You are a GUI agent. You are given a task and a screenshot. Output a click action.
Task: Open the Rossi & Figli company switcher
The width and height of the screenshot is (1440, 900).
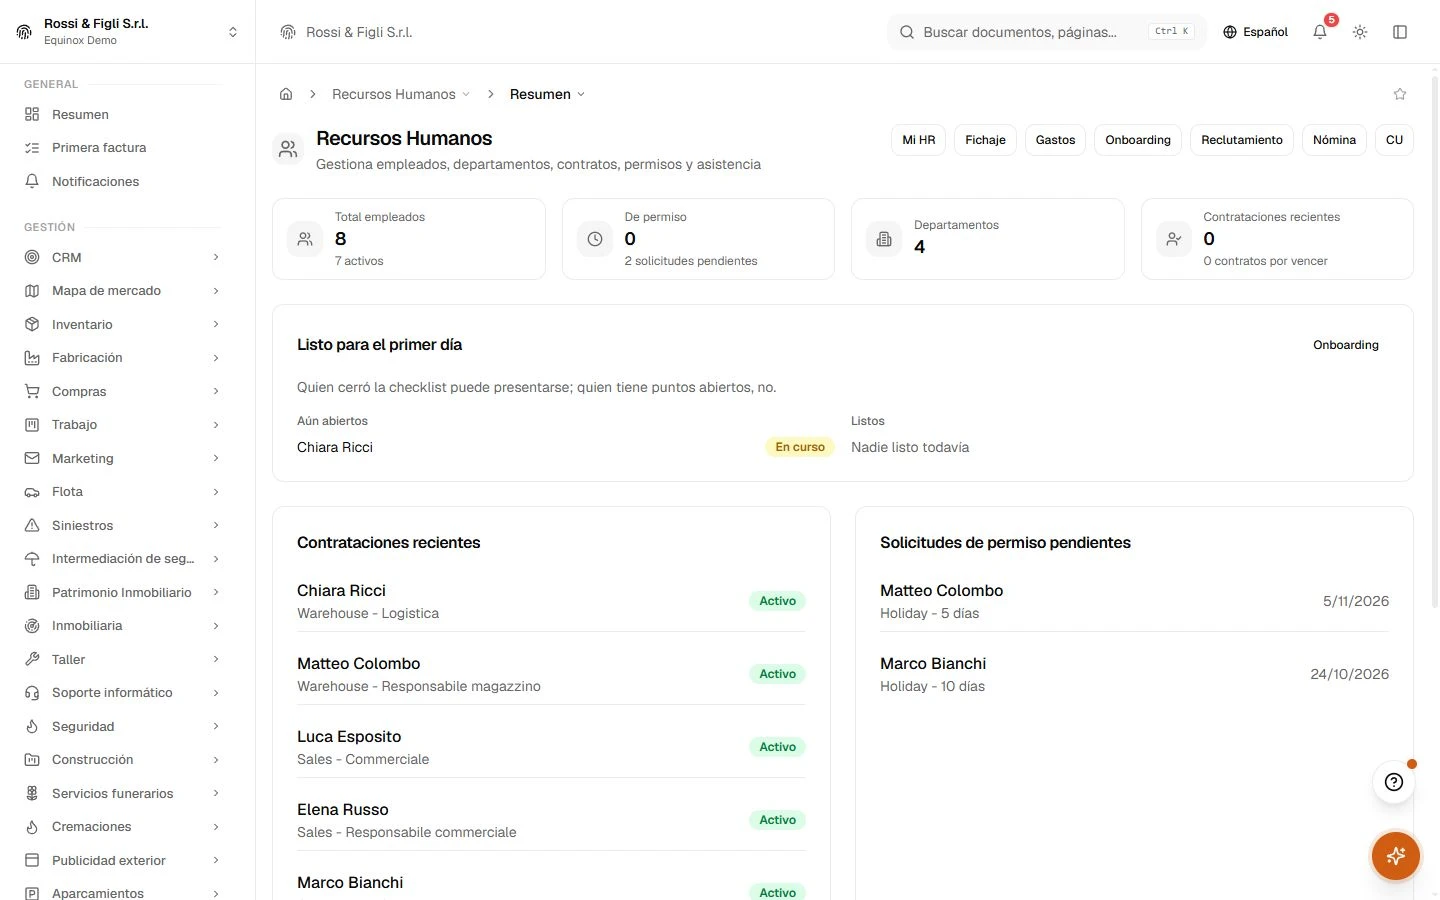[x=128, y=32]
